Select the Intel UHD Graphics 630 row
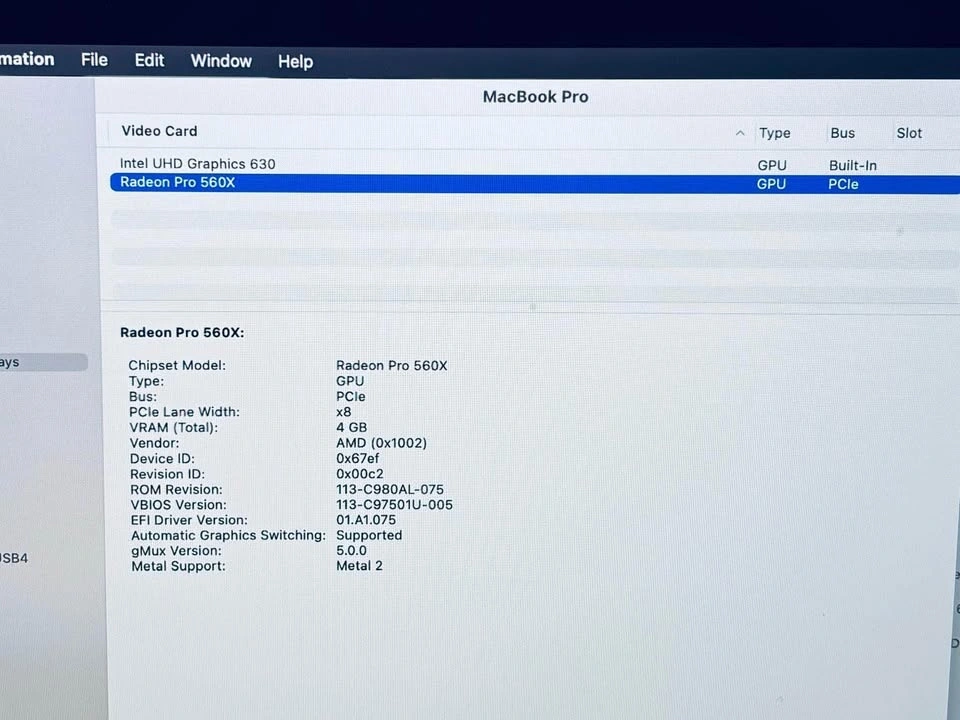Image resolution: width=960 pixels, height=720 pixels. pyautogui.click(x=198, y=164)
